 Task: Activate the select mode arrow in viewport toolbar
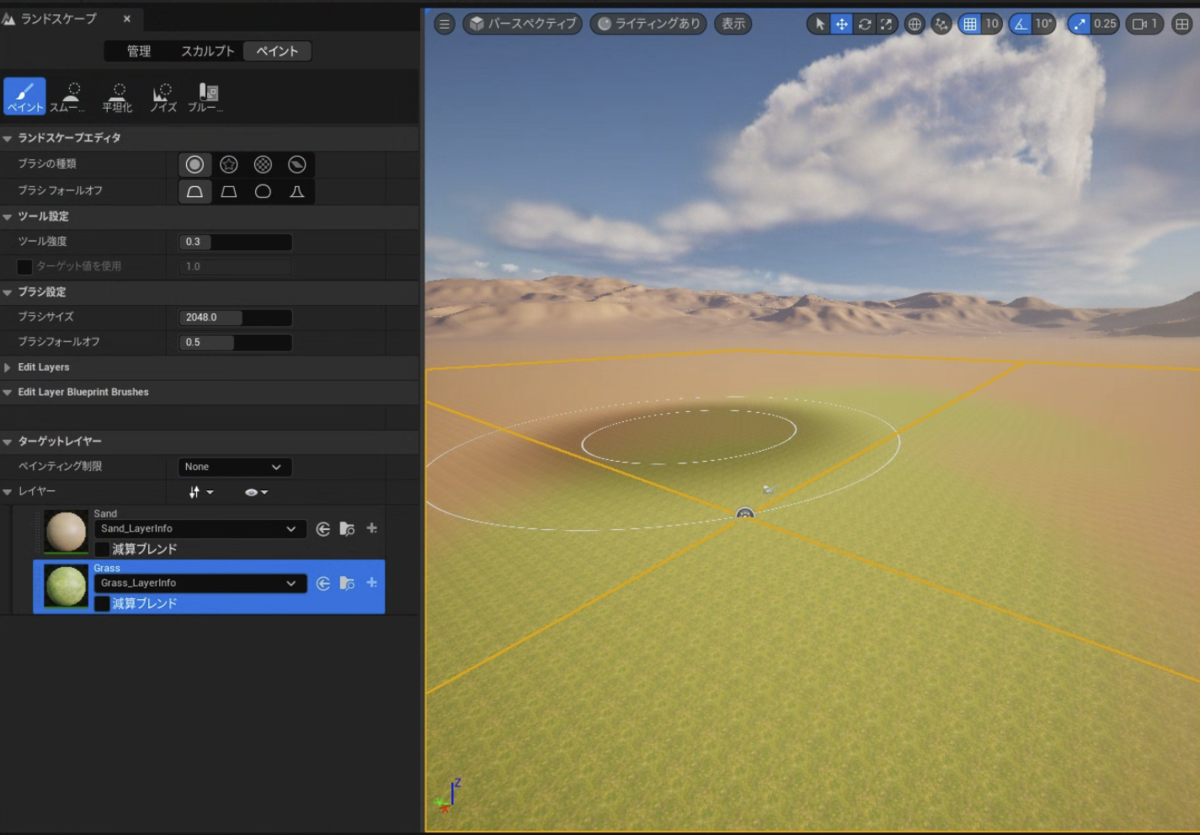point(821,24)
